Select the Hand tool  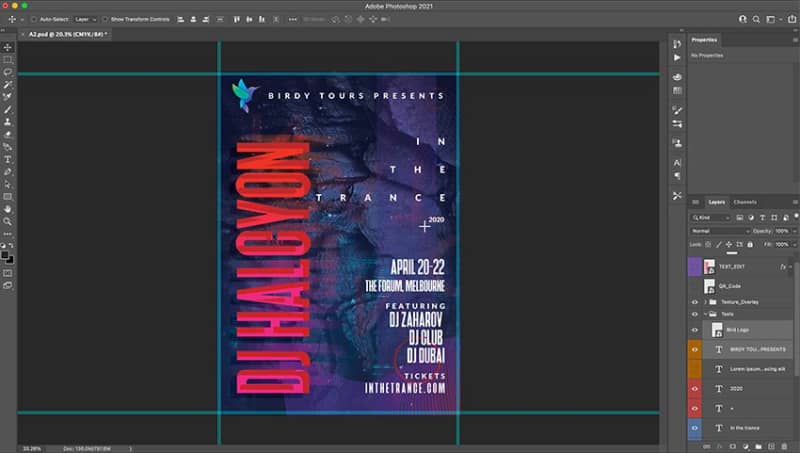(x=8, y=209)
